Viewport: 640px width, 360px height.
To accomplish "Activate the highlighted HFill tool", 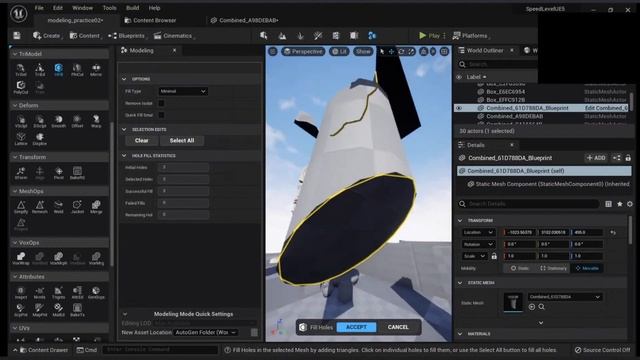I will click(58, 70).
